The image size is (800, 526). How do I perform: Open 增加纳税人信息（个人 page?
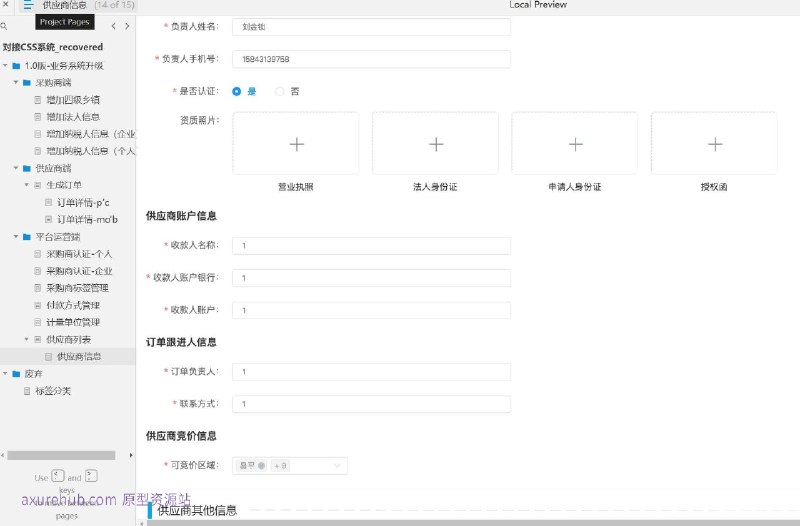[91, 151]
